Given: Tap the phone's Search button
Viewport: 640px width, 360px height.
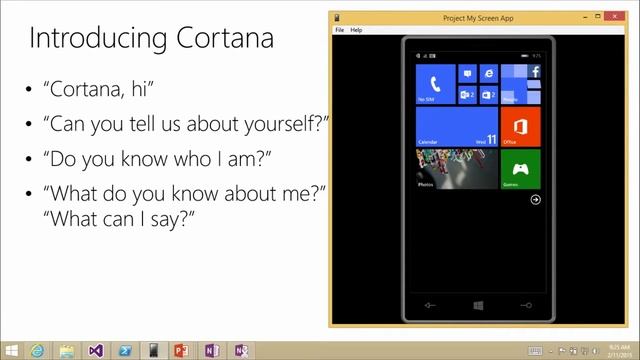Looking at the screenshot, I should point(526,305).
